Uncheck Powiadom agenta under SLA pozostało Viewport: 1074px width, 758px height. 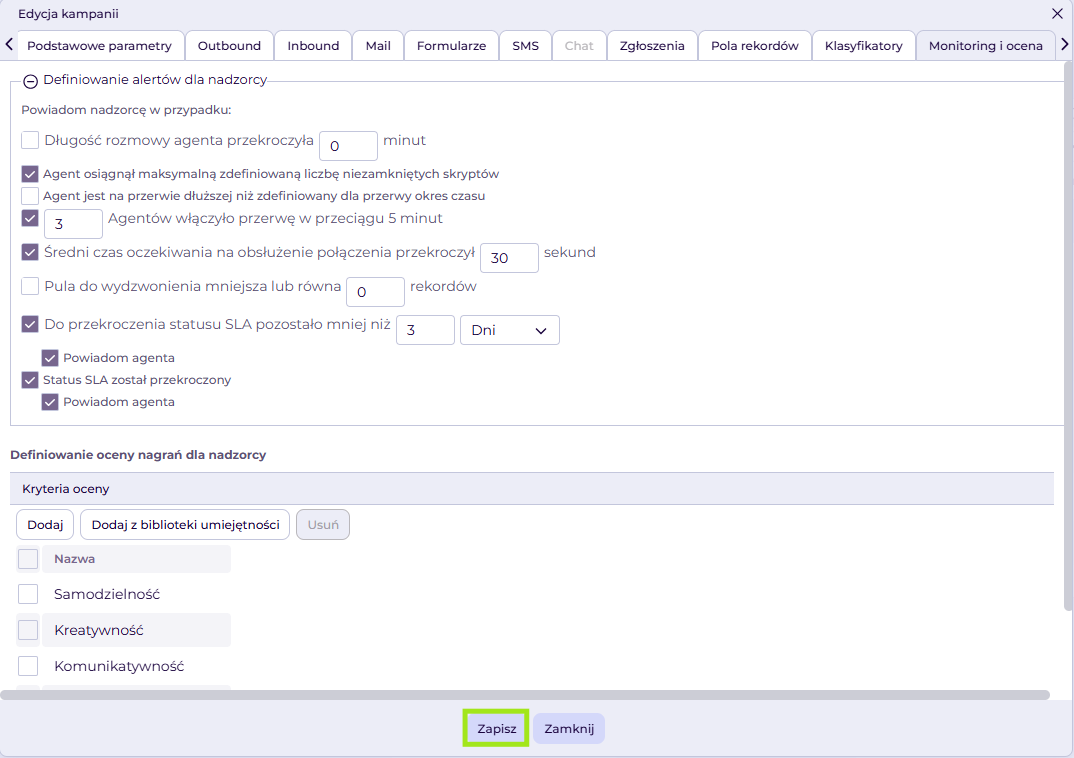coord(50,358)
